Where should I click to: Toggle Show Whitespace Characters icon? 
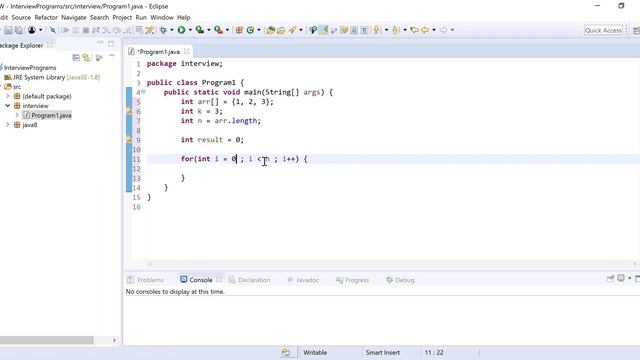[364, 30]
